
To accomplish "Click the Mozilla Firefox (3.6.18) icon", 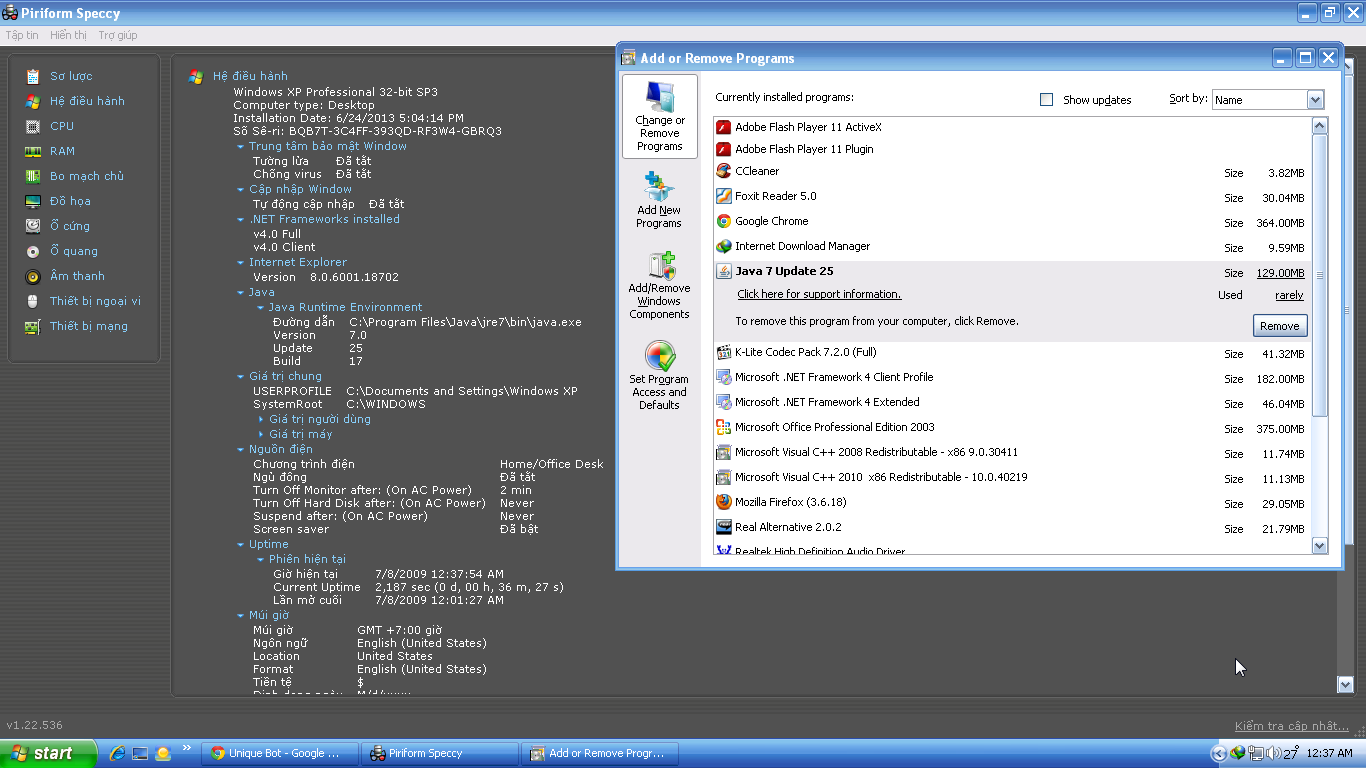I will click(x=724, y=502).
